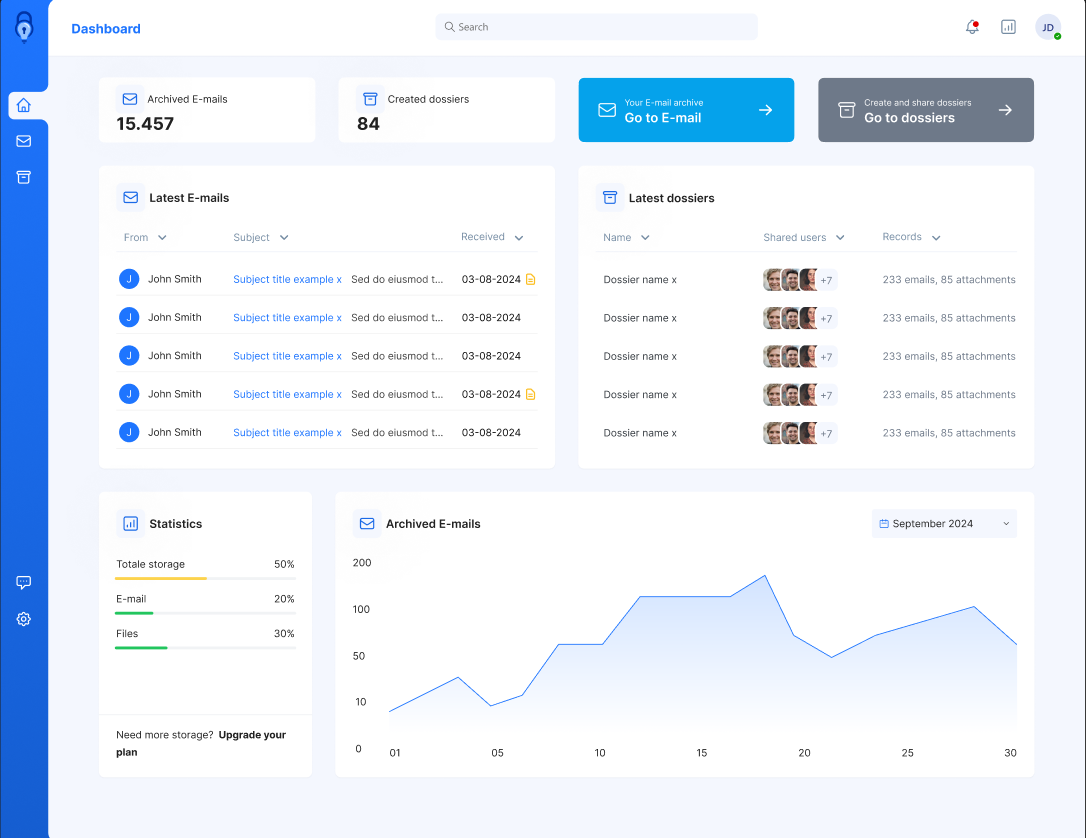This screenshot has height=838, width=1086.
Task: Open the JD user profile avatar
Action: pyautogui.click(x=1048, y=27)
